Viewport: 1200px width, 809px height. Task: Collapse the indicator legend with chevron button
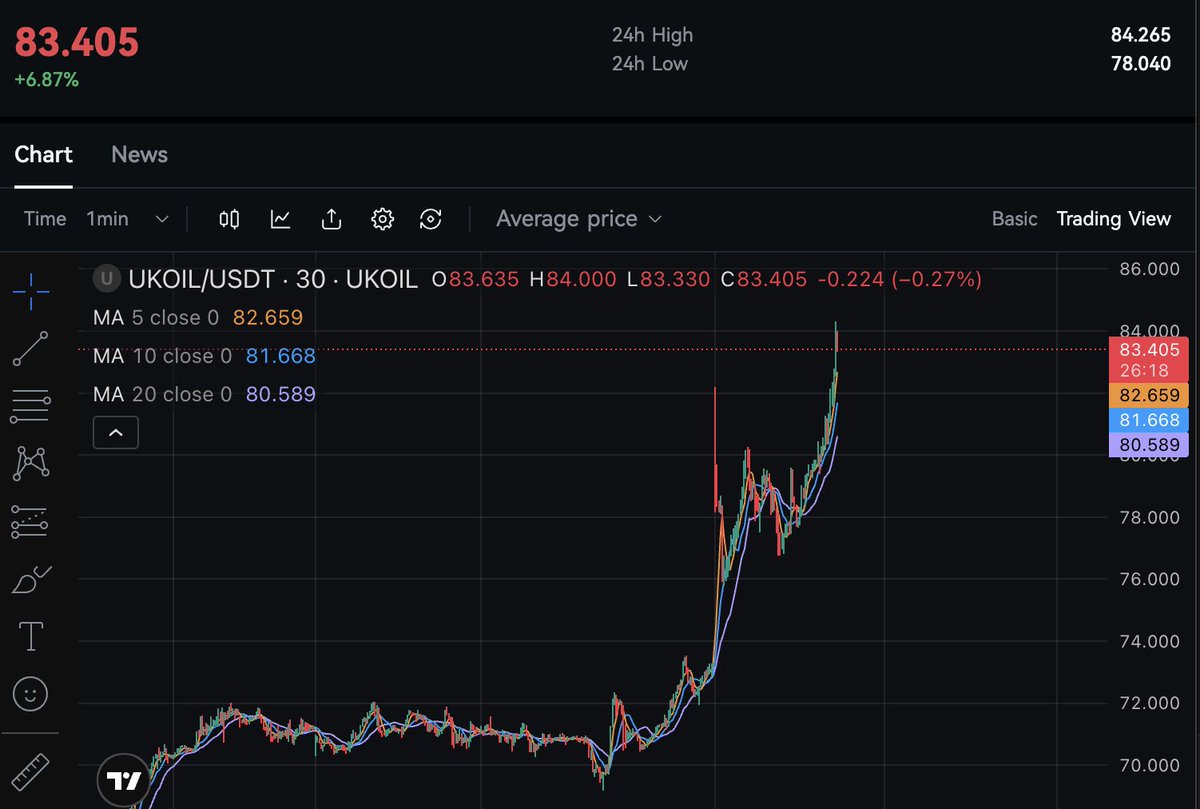point(116,433)
